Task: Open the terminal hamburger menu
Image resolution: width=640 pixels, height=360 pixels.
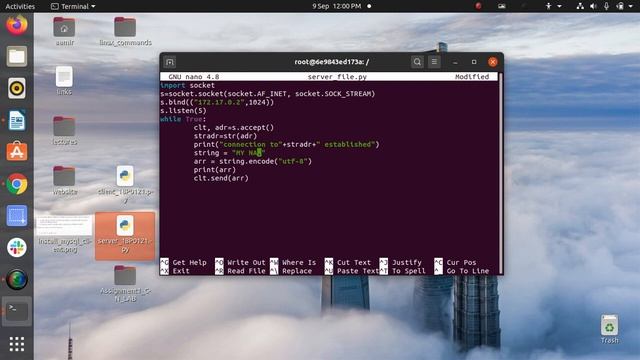Action: pyautogui.click(x=434, y=62)
